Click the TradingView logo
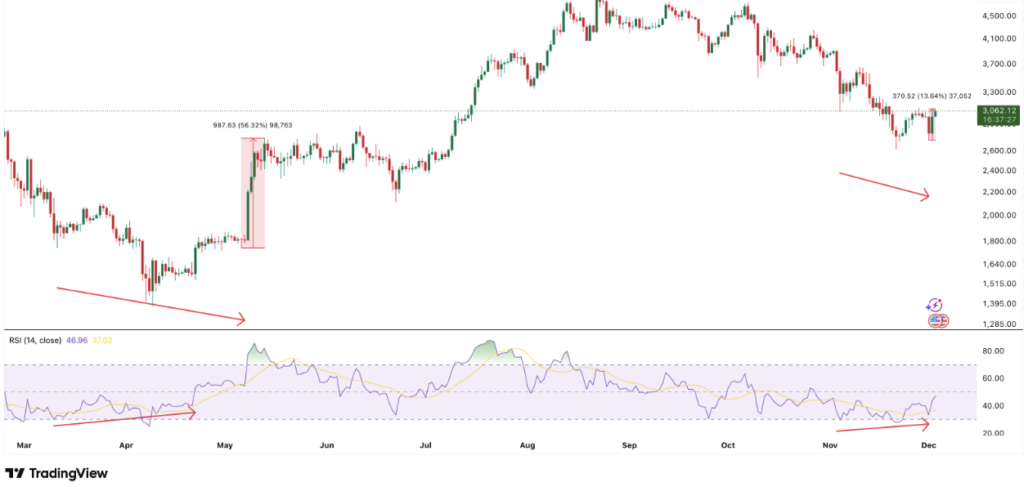The height and width of the screenshot is (487, 1024). point(56,473)
